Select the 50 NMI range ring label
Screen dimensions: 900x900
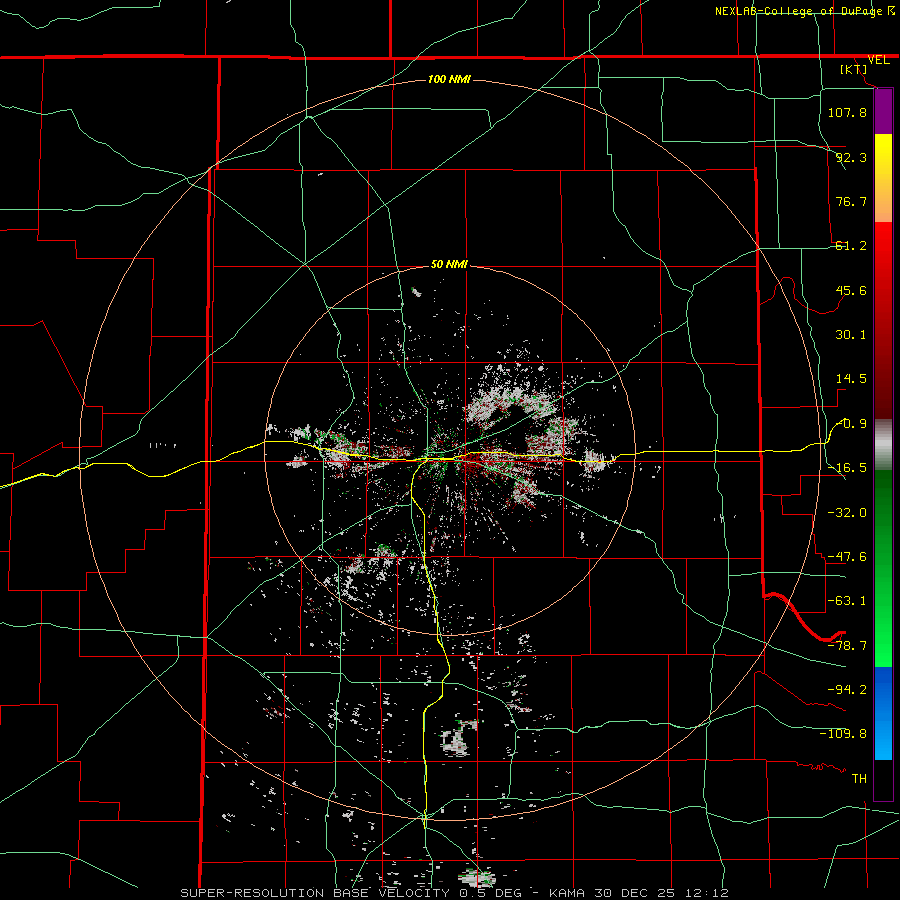click(x=449, y=265)
